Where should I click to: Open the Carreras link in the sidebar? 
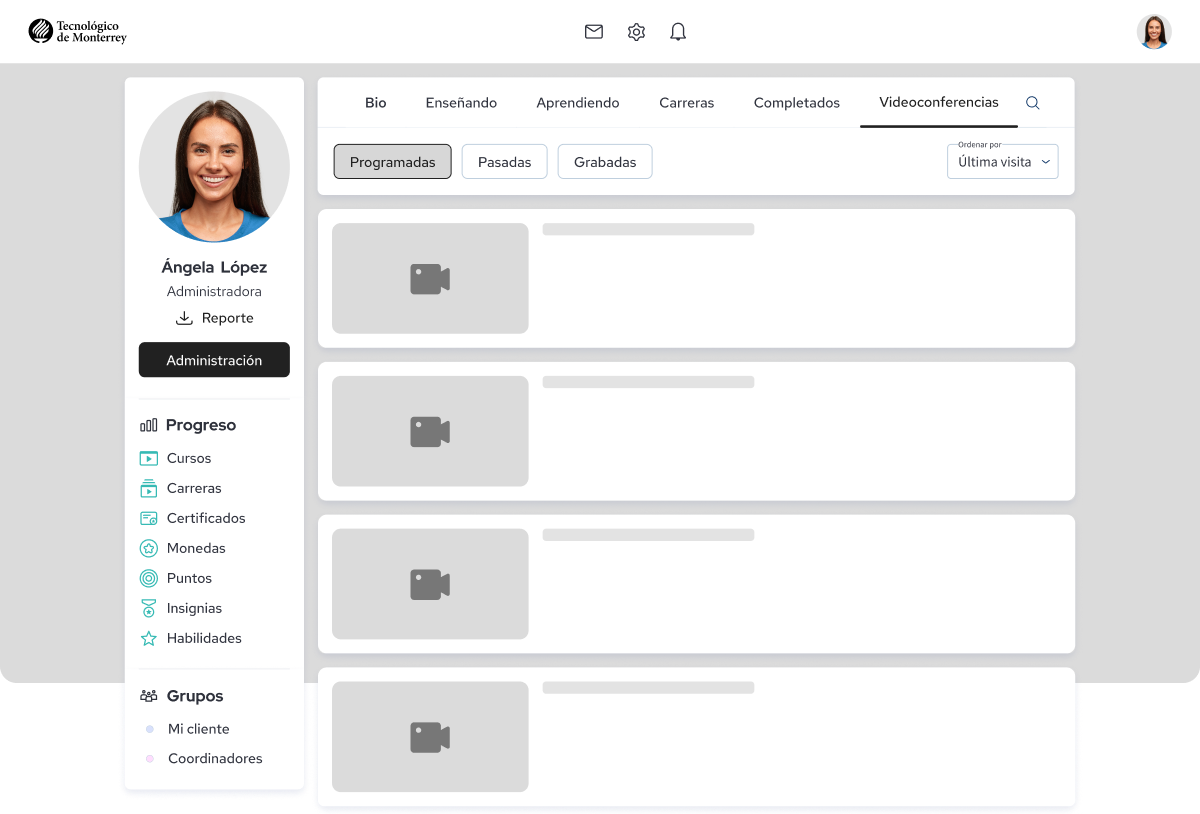(194, 488)
